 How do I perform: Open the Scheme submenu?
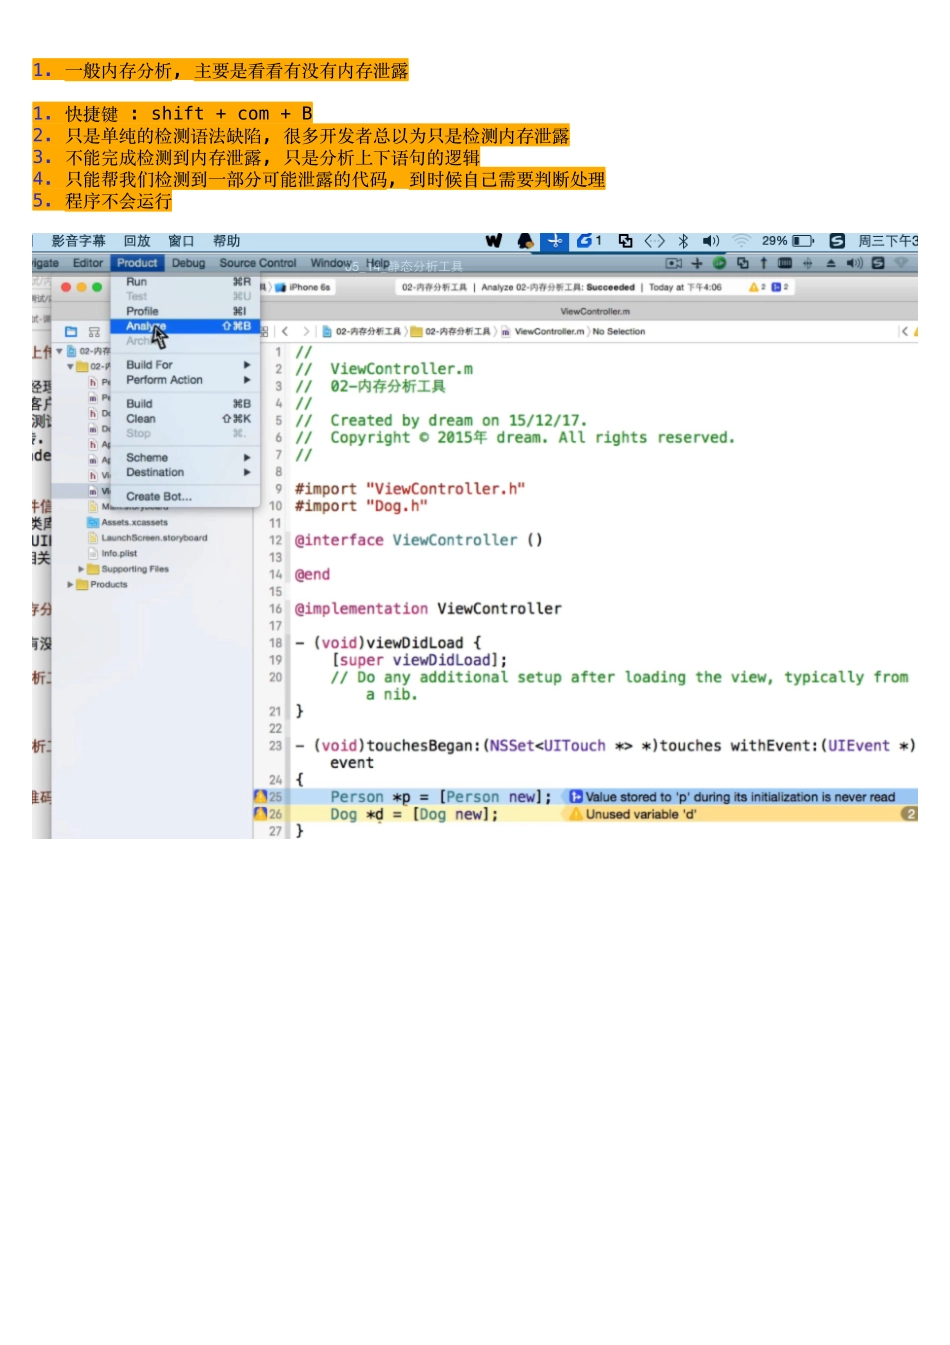pyautogui.click(x=147, y=457)
